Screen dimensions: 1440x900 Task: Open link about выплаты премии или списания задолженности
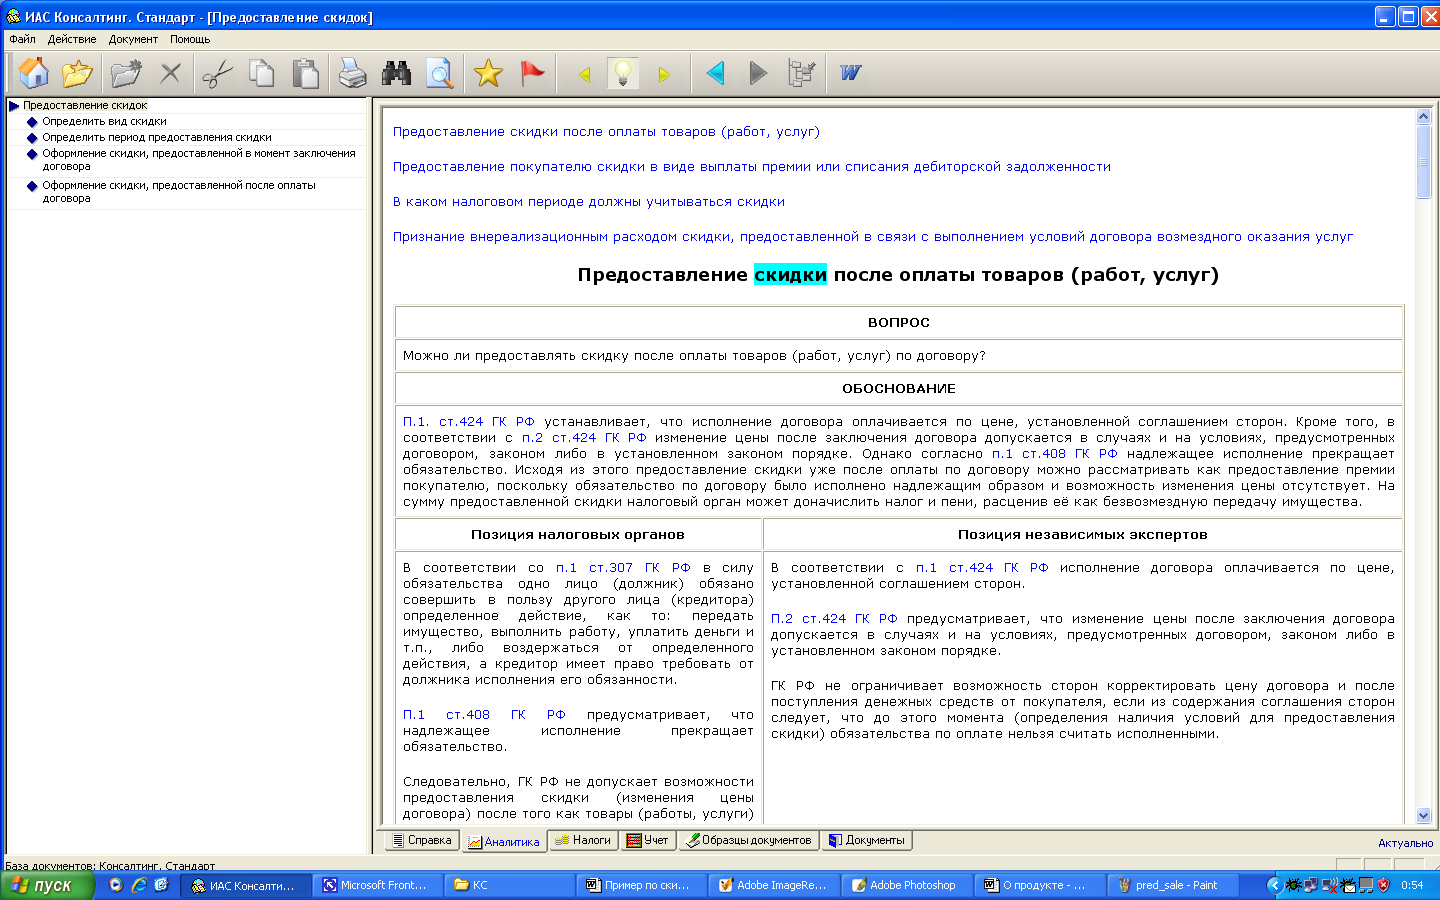(x=752, y=166)
